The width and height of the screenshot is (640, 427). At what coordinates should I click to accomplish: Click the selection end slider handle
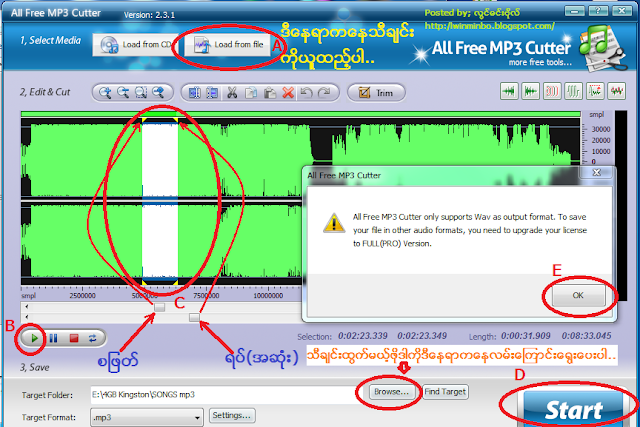click(x=195, y=317)
